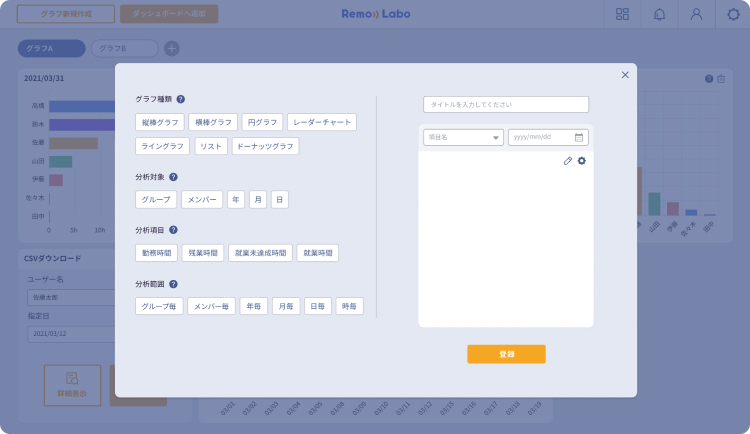Close the graph creation dialog
750x434 pixels.
click(x=625, y=75)
